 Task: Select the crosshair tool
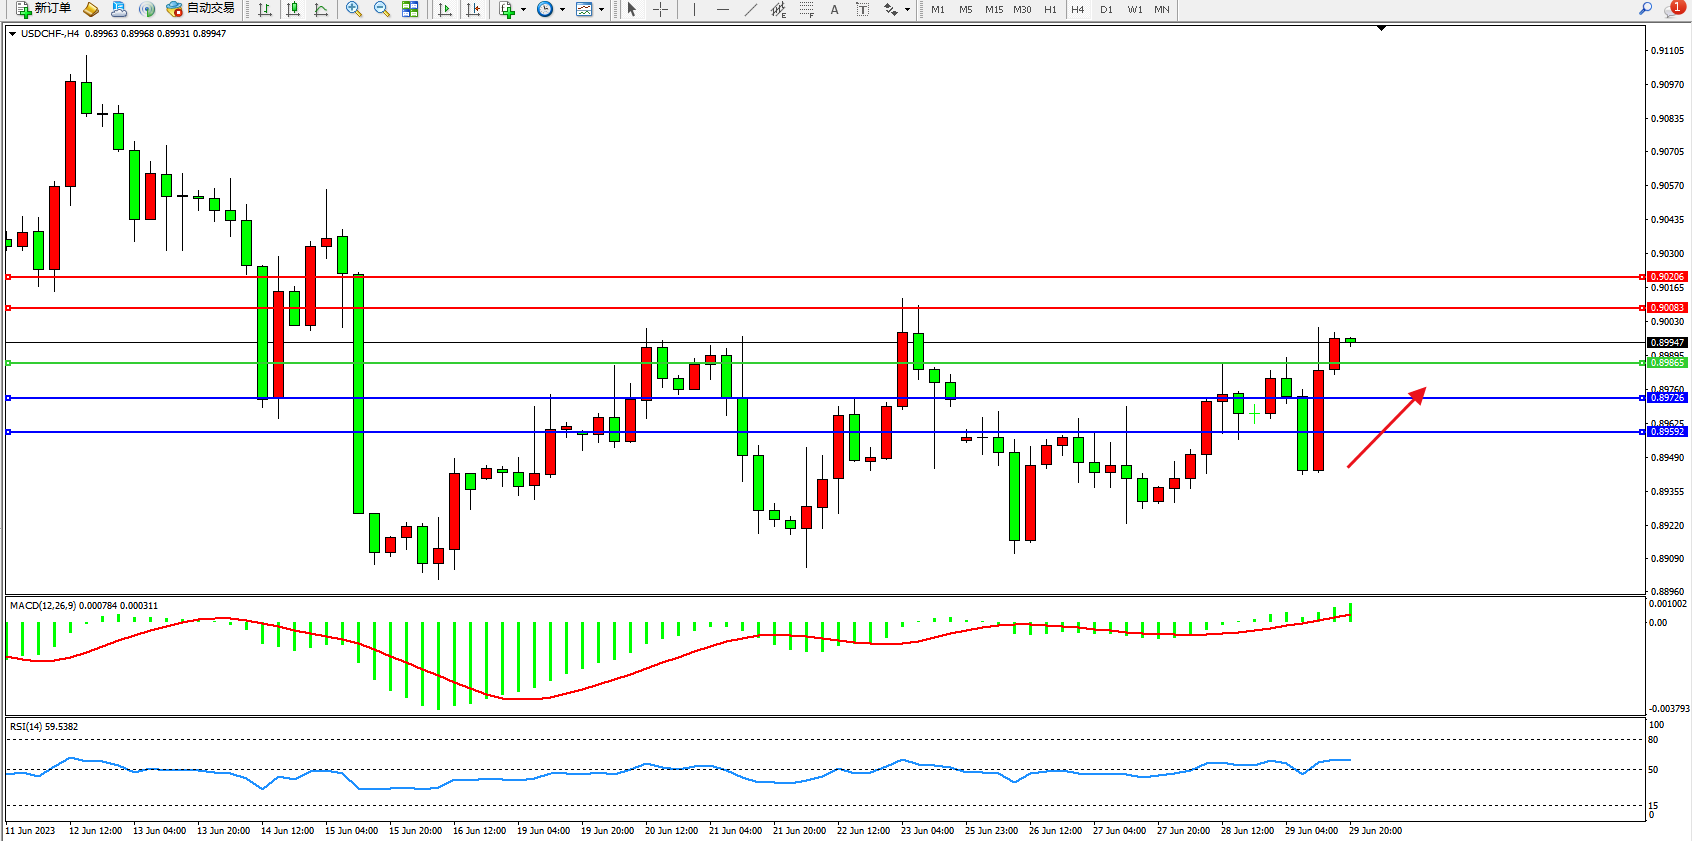[660, 9]
